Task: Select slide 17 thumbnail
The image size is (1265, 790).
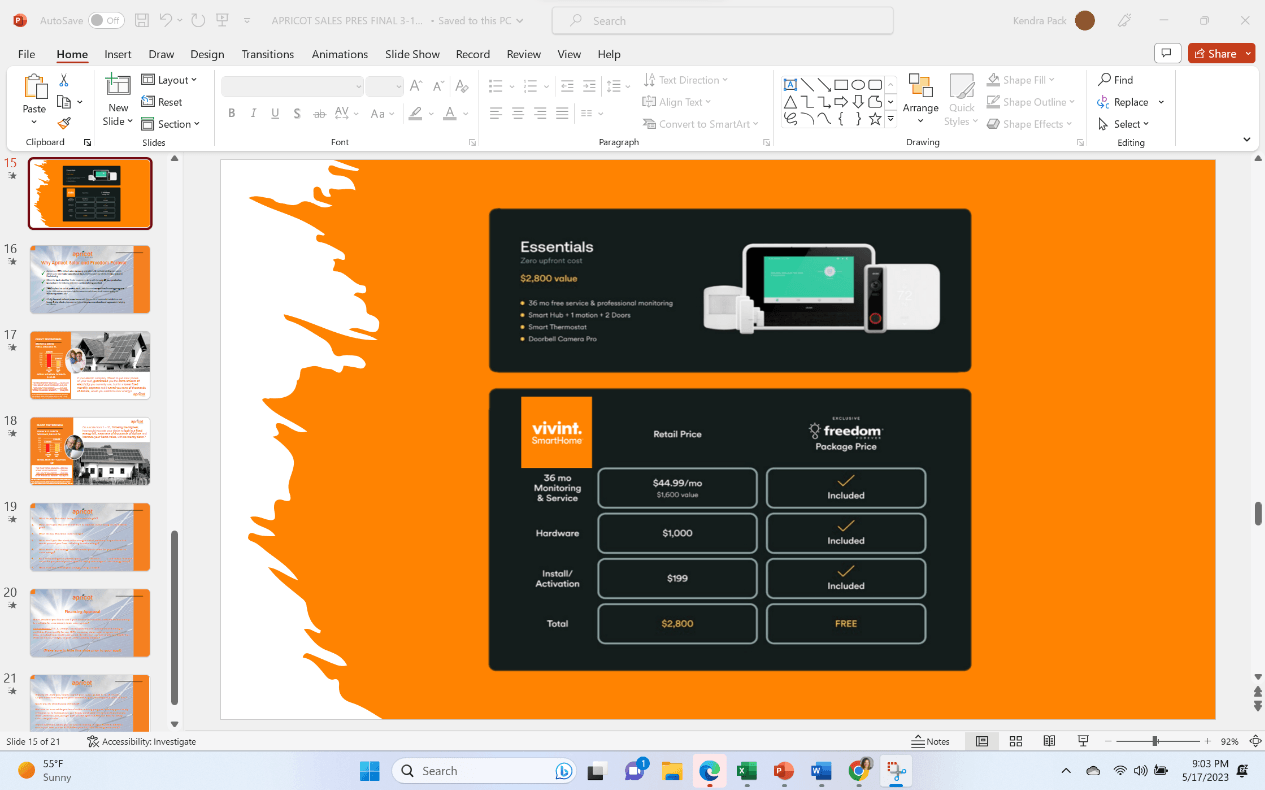Action: (x=90, y=365)
